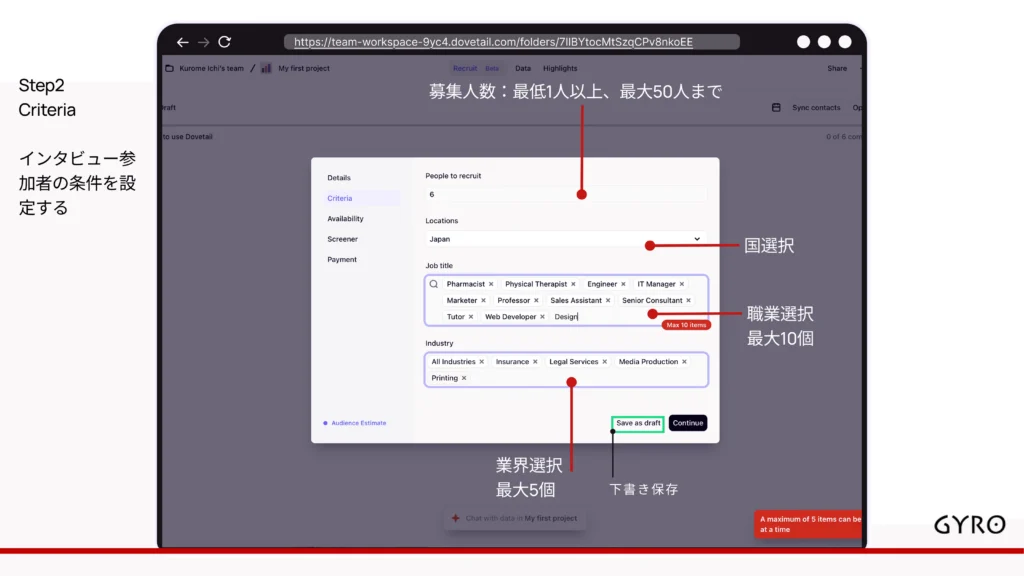Viewport: 1024px width, 576px height.
Task: Open the Payment section
Action: click(341, 259)
